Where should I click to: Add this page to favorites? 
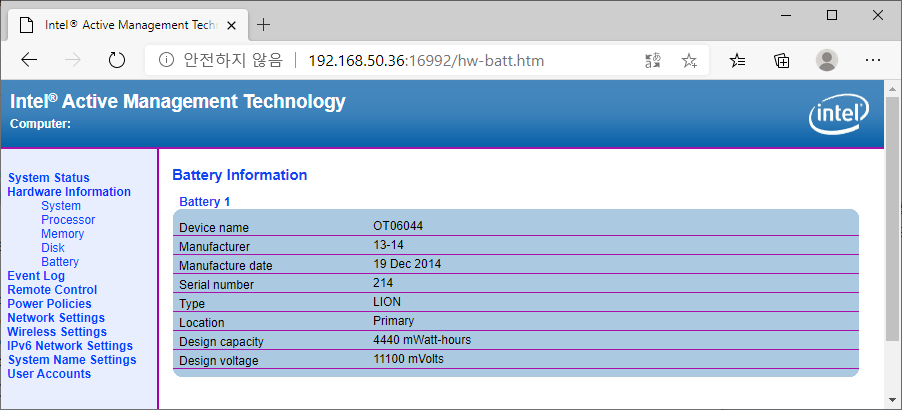689,60
